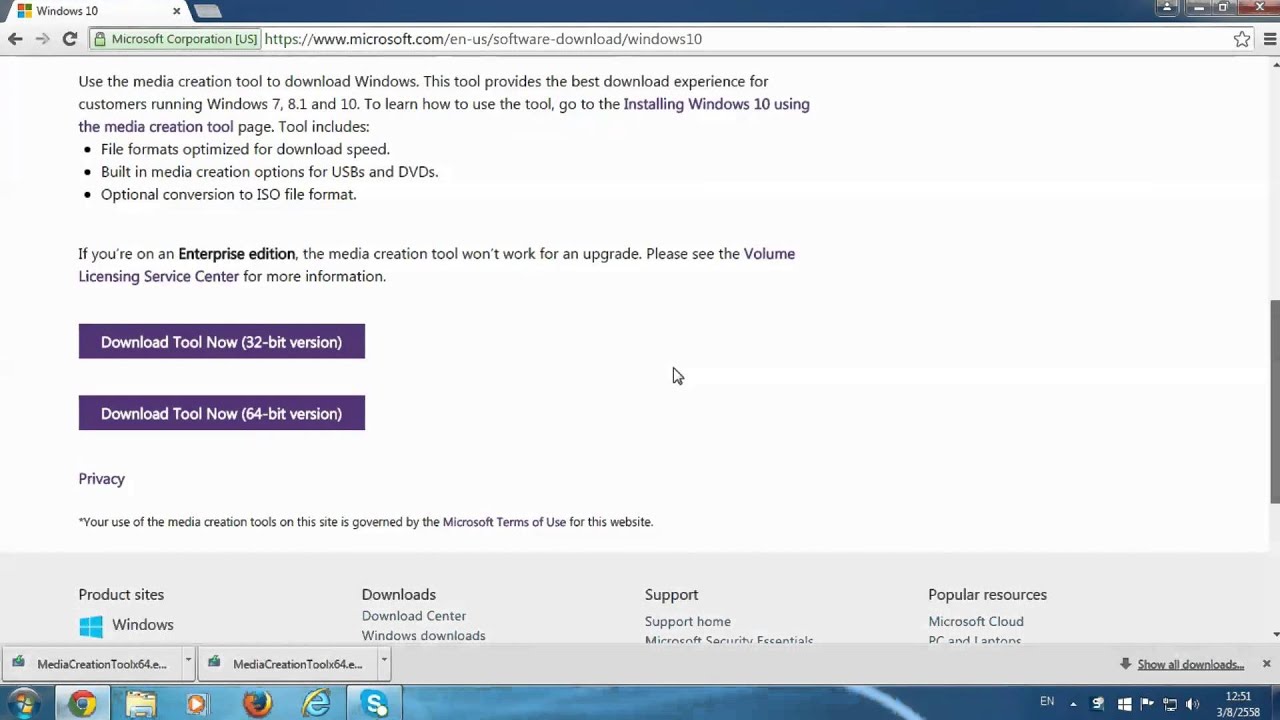Image resolution: width=1280 pixels, height=720 pixels.
Task: Bookmark this page with the star icon
Action: pyautogui.click(x=1242, y=39)
